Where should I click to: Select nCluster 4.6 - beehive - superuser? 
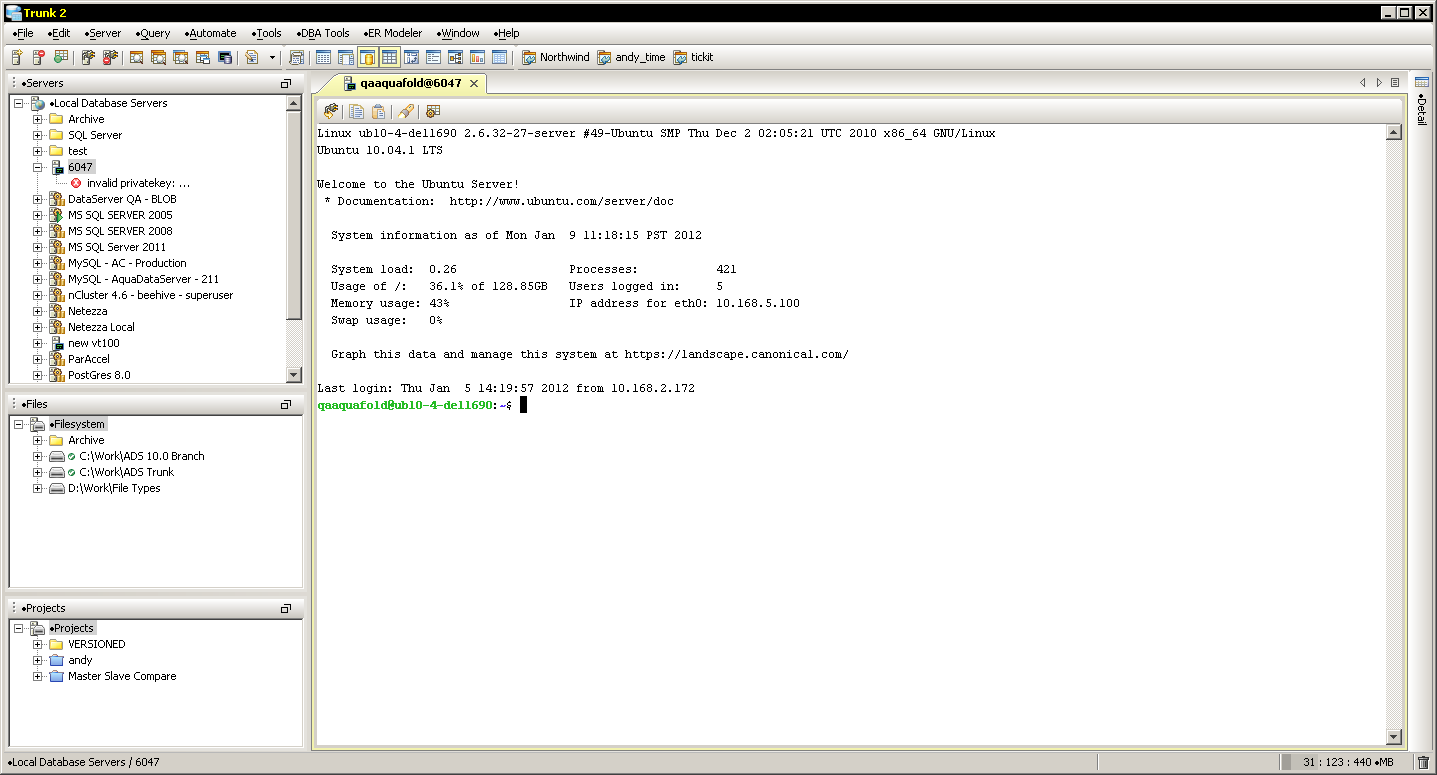150,295
